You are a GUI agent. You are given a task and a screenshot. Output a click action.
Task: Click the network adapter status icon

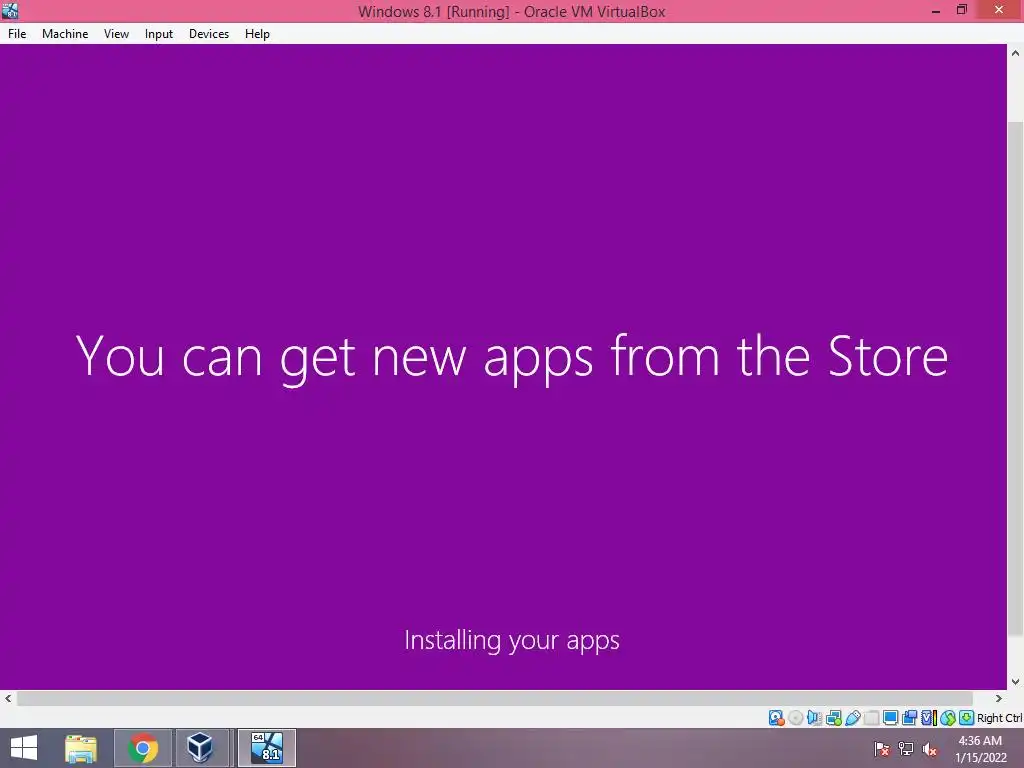click(x=833, y=718)
